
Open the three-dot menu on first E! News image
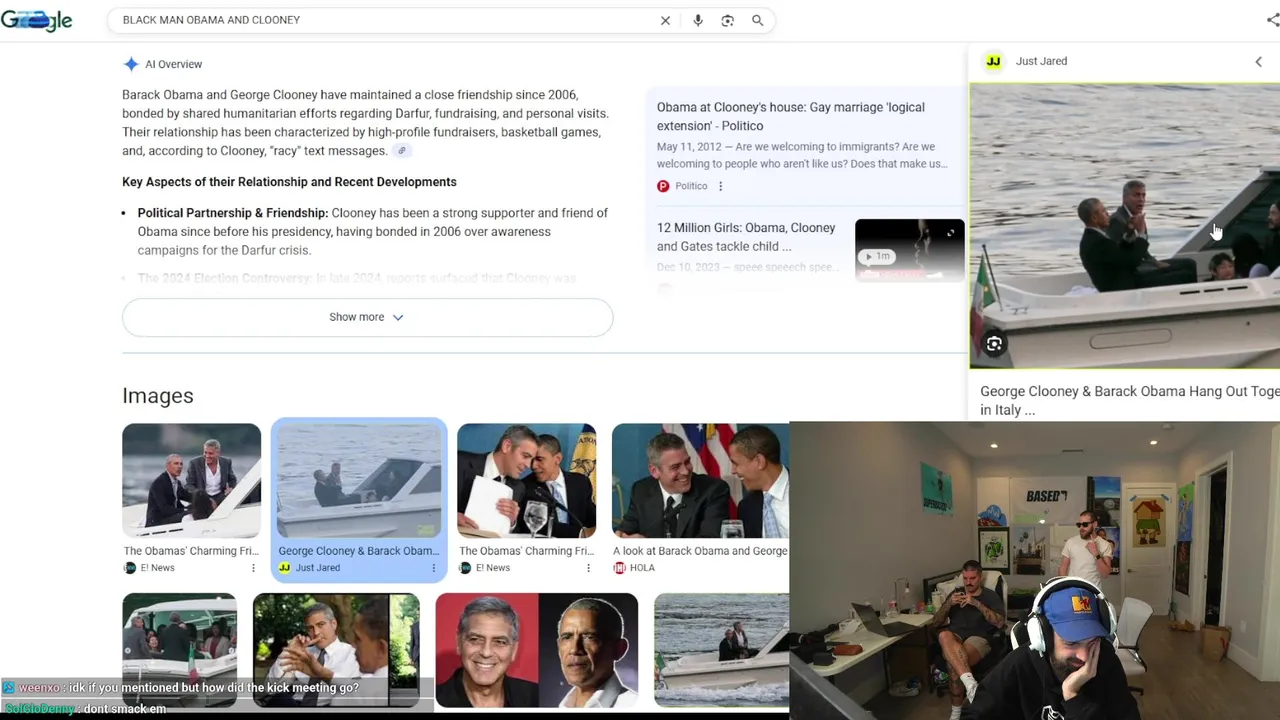tap(253, 568)
